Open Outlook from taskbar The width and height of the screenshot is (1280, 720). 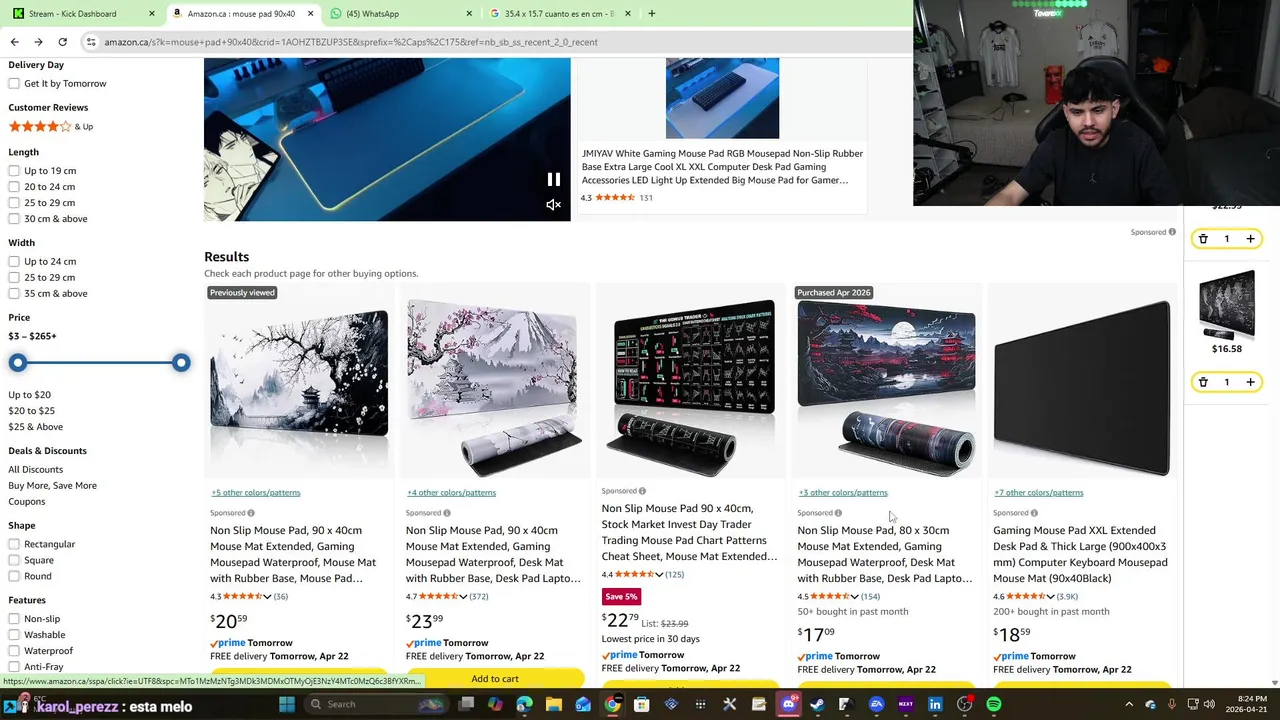[x=583, y=704]
